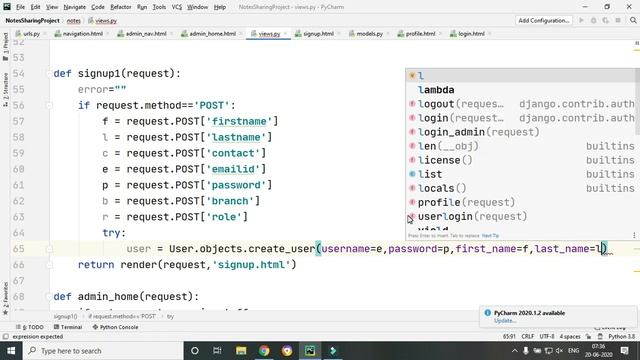Open the Navigate menu
Viewport: 640px width, 360px height.
75,7
